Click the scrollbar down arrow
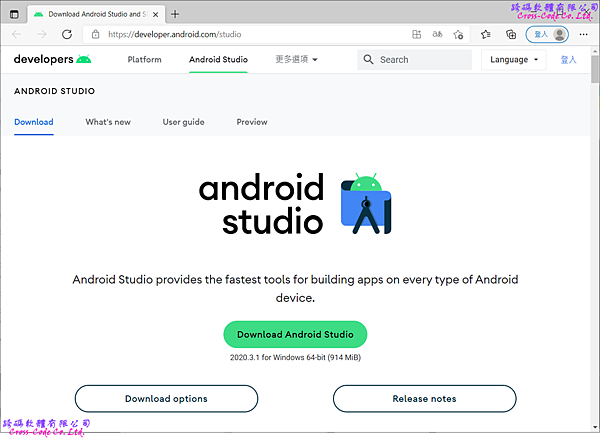 pyautogui.click(x=595, y=428)
